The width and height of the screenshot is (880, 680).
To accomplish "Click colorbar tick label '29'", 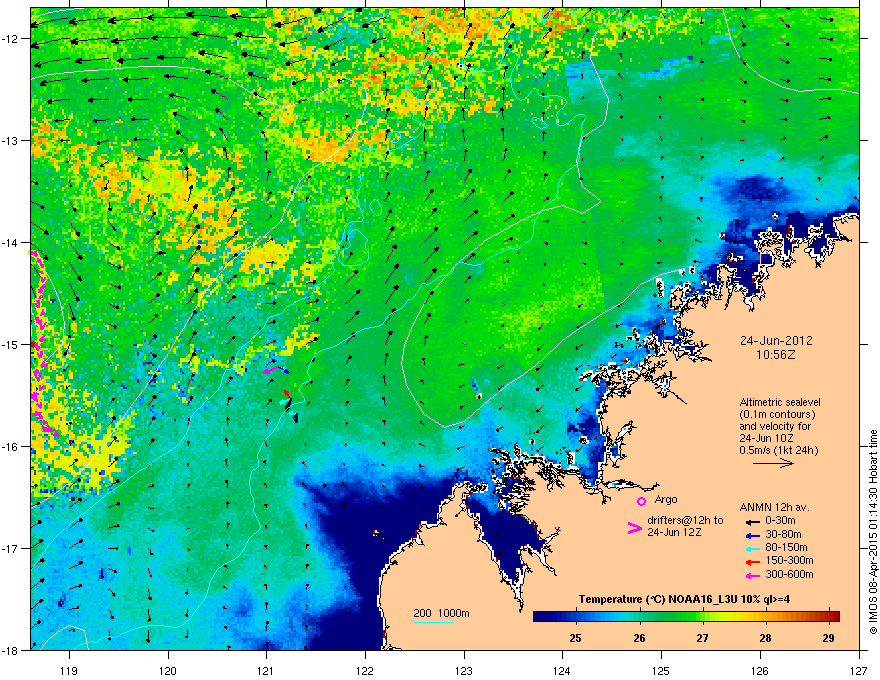I will (x=828, y=638).
